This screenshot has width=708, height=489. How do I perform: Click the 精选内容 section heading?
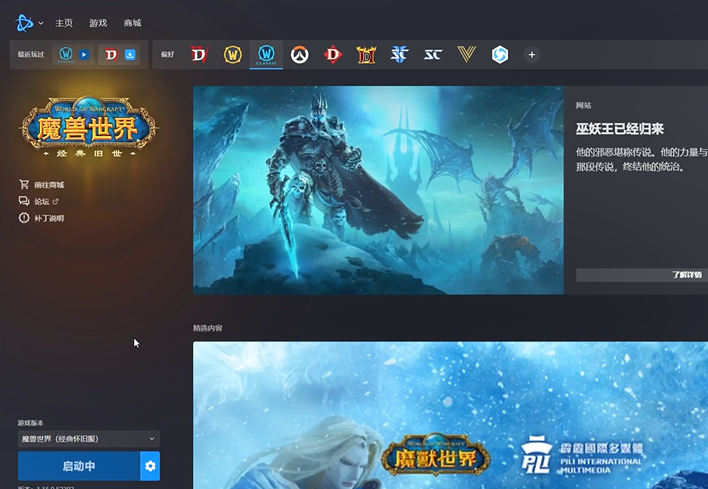pyautogui.click(x=208, y=328)
